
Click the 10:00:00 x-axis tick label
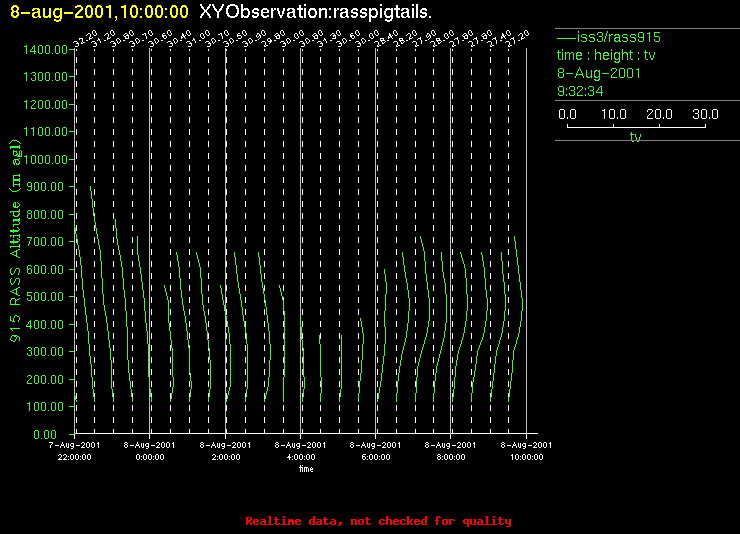pos(527,457)
